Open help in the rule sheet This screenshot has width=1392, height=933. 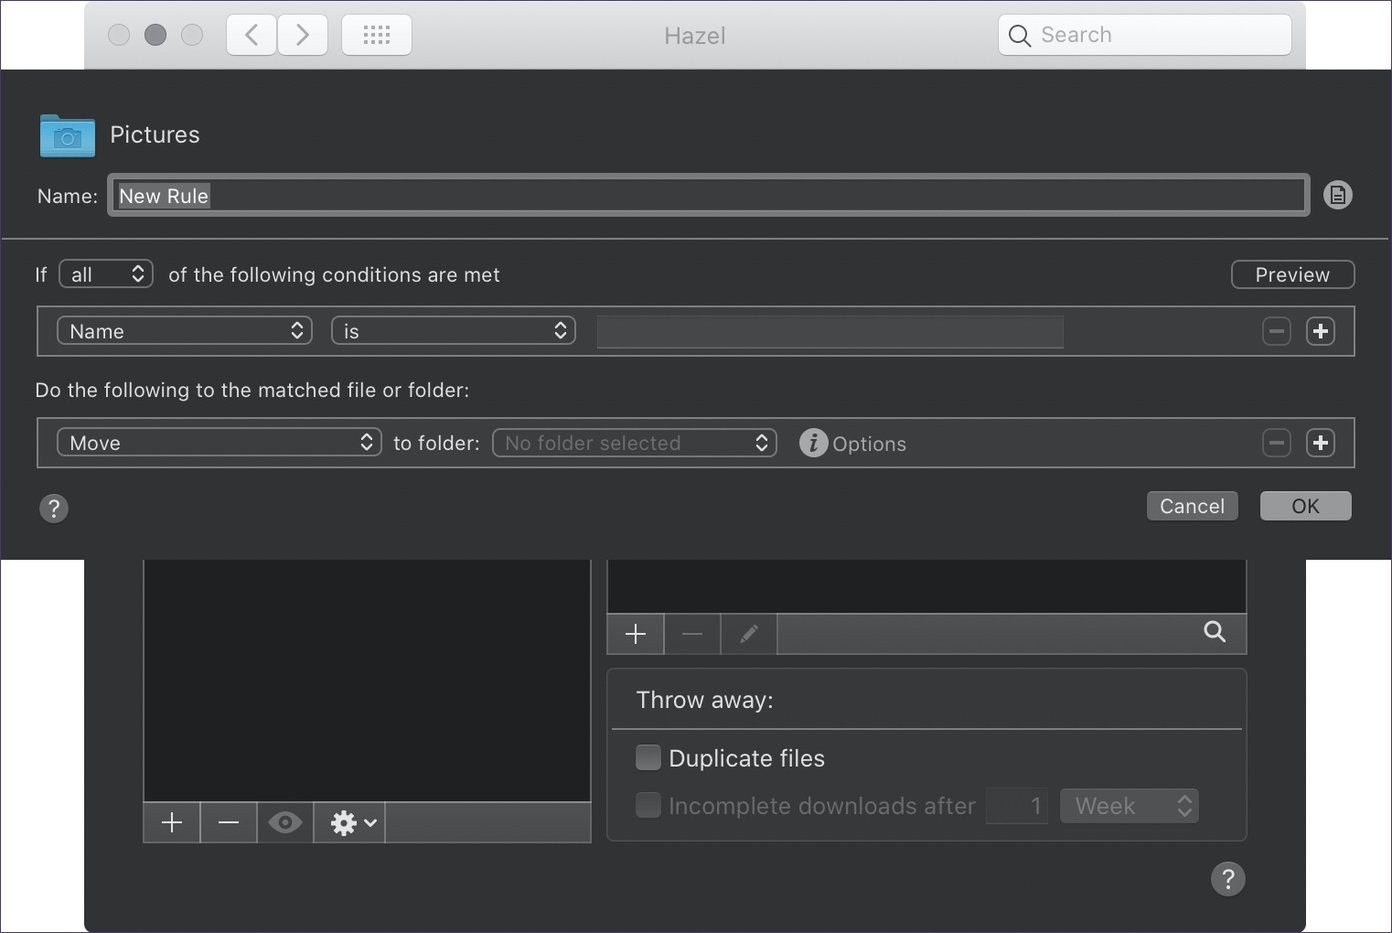coord(54,508)
